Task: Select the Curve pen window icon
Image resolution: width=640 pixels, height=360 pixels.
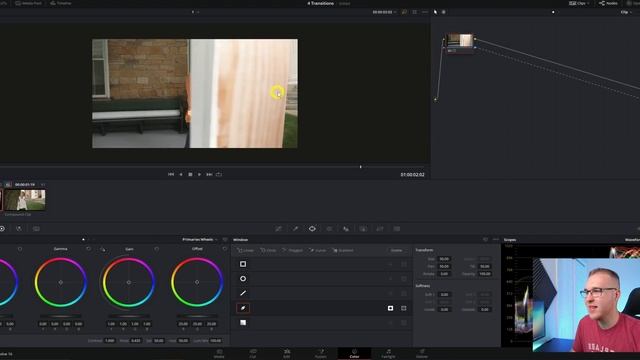Action: (x=243, y=308)
